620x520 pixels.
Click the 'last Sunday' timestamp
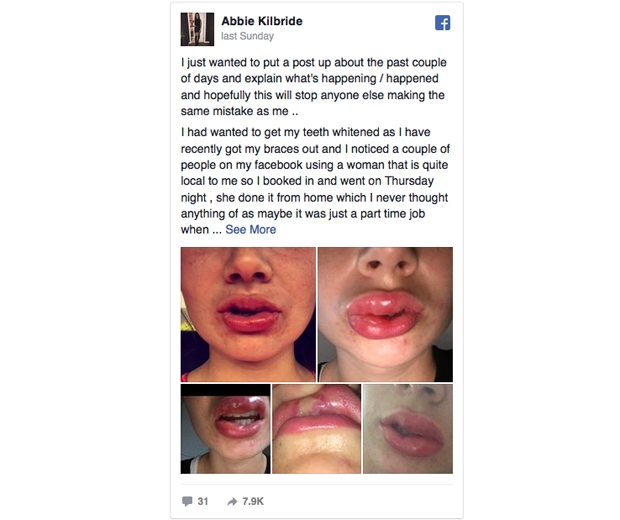click(x=248, y=36)
